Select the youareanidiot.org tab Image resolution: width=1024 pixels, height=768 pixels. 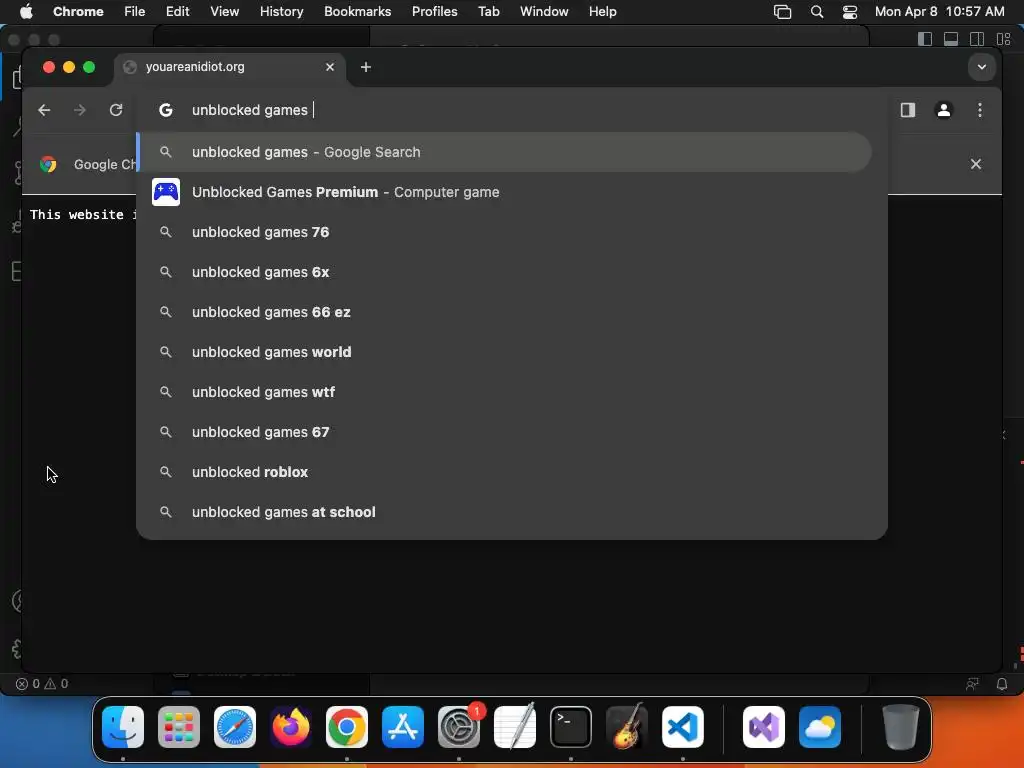click(x=230, y=67)
